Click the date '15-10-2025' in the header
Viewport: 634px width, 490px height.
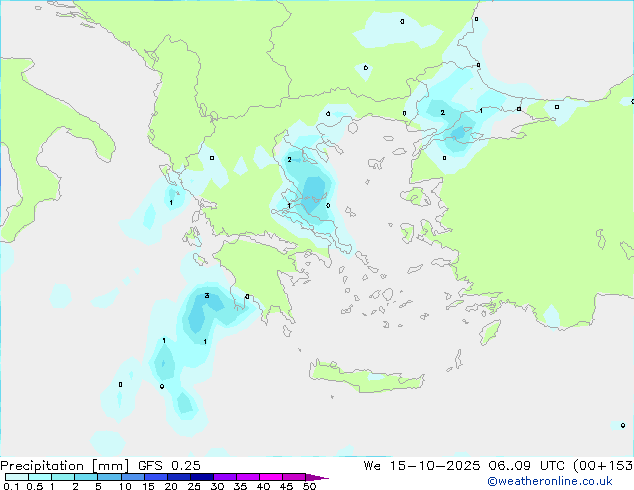pyautogui.click(x=435, y=466)
